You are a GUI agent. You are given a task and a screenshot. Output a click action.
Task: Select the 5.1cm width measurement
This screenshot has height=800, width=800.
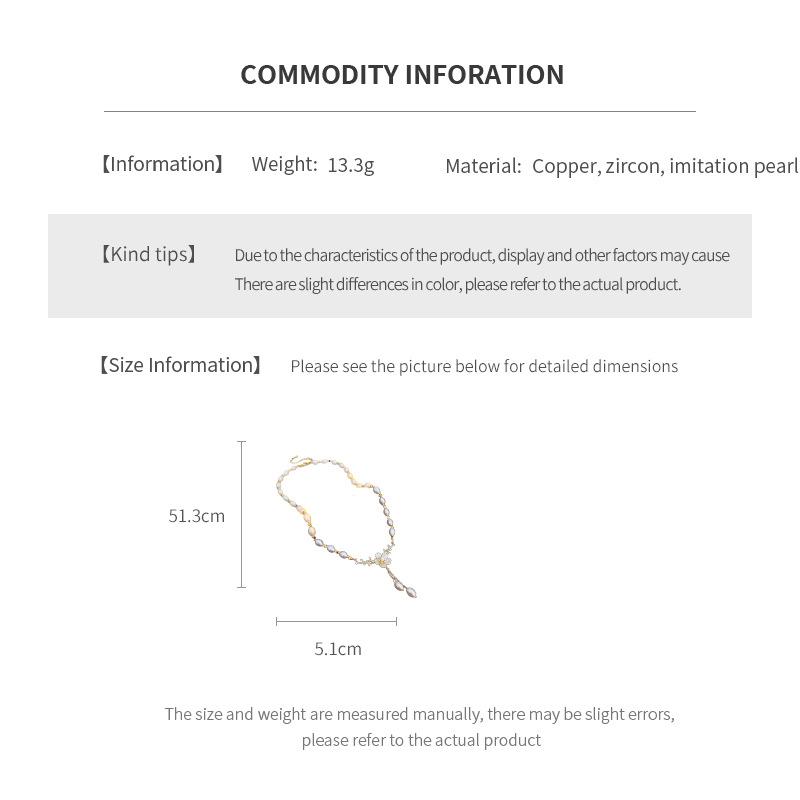pyautogui.click(x=338, y=649)
